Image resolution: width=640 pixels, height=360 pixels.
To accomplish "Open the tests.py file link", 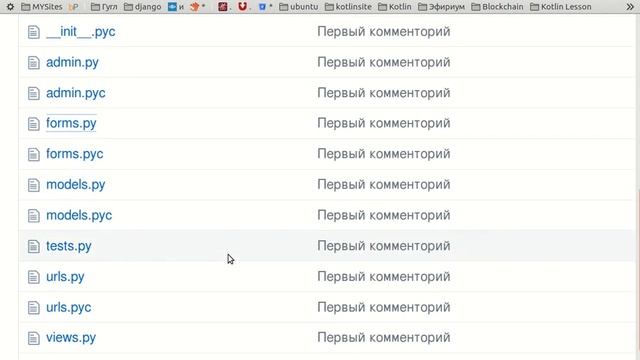I will coord(69,246).
